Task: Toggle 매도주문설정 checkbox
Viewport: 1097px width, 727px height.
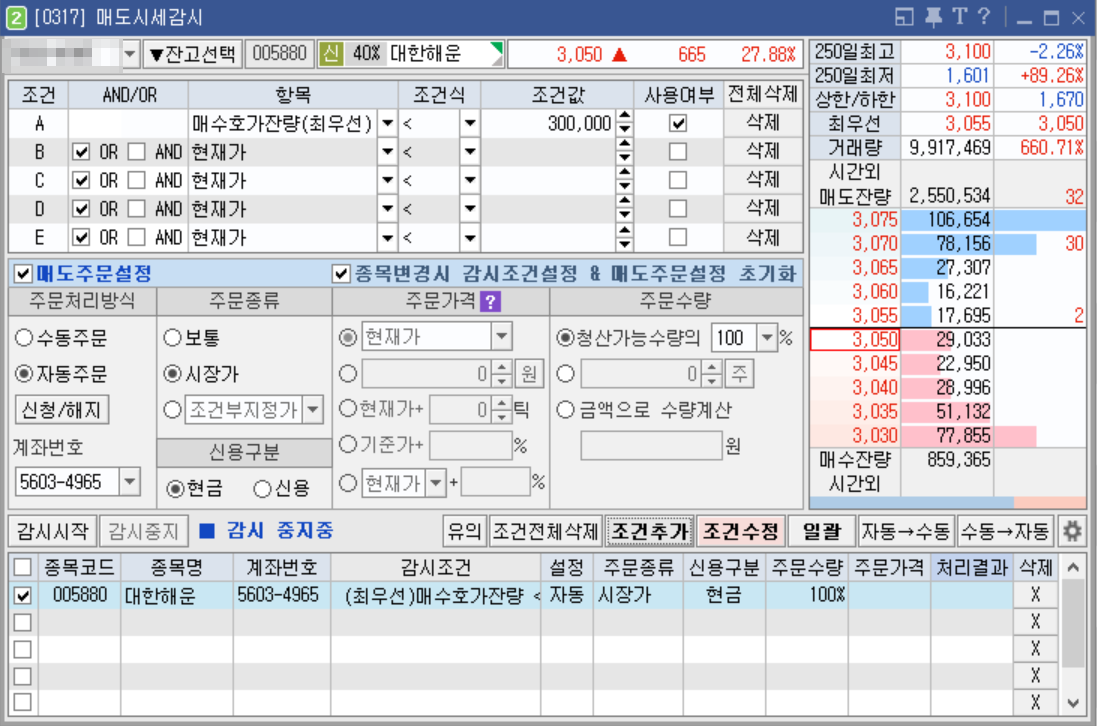Action: click(23, 274)
